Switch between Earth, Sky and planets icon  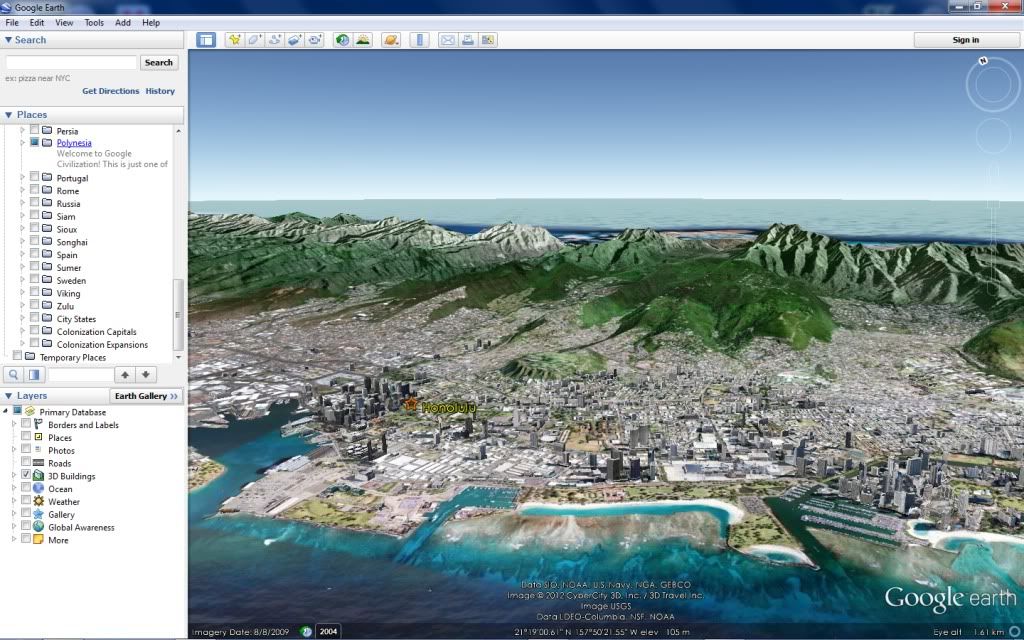click(391, 40)
